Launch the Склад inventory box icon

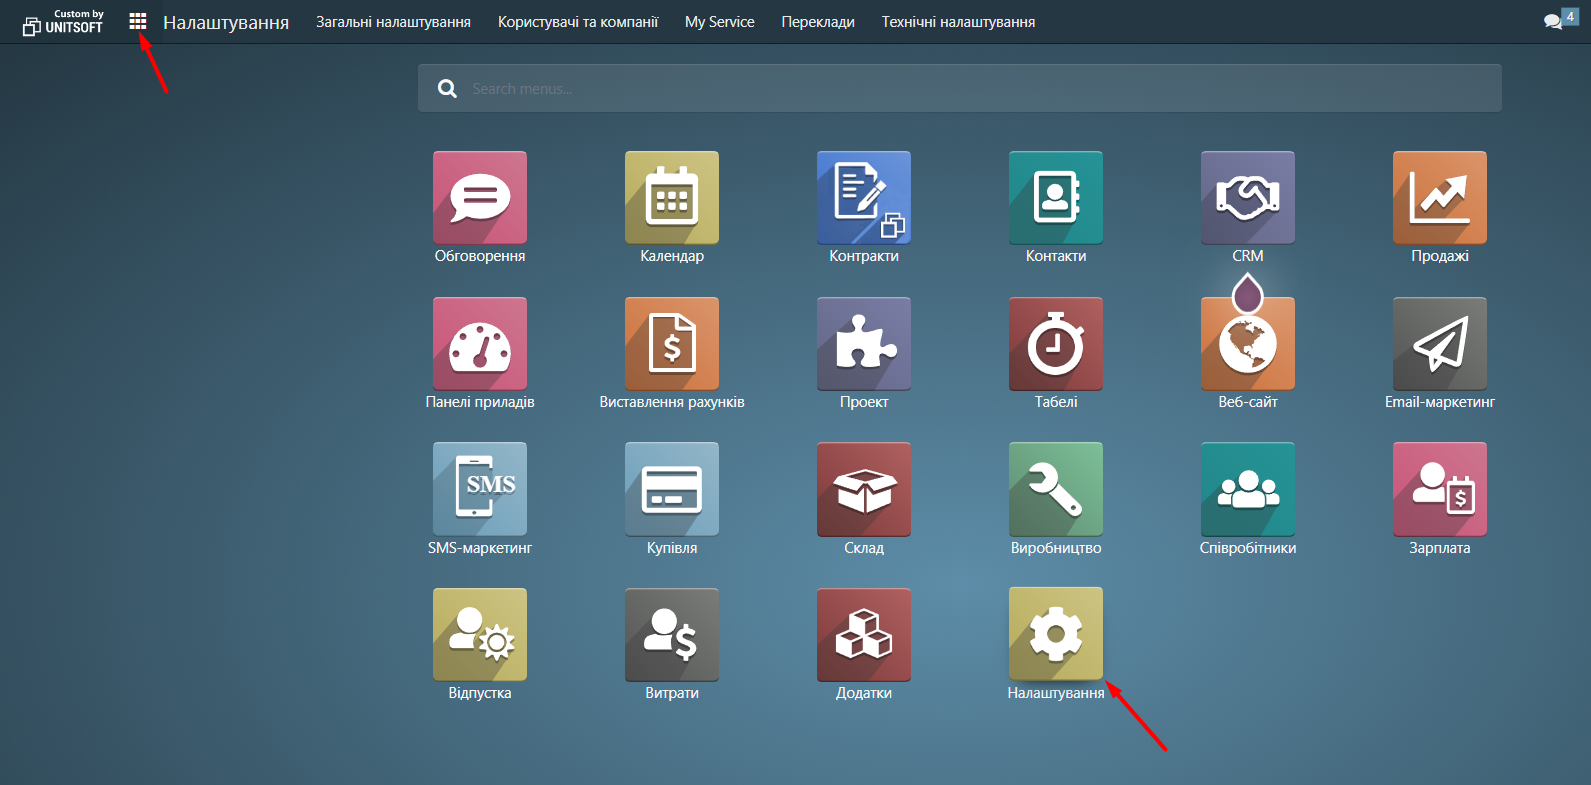point(864,489)
